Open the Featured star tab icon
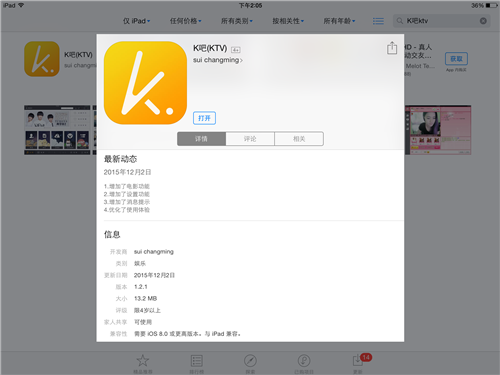This screenshot has width=500, height=375. (x=143, y=360)
